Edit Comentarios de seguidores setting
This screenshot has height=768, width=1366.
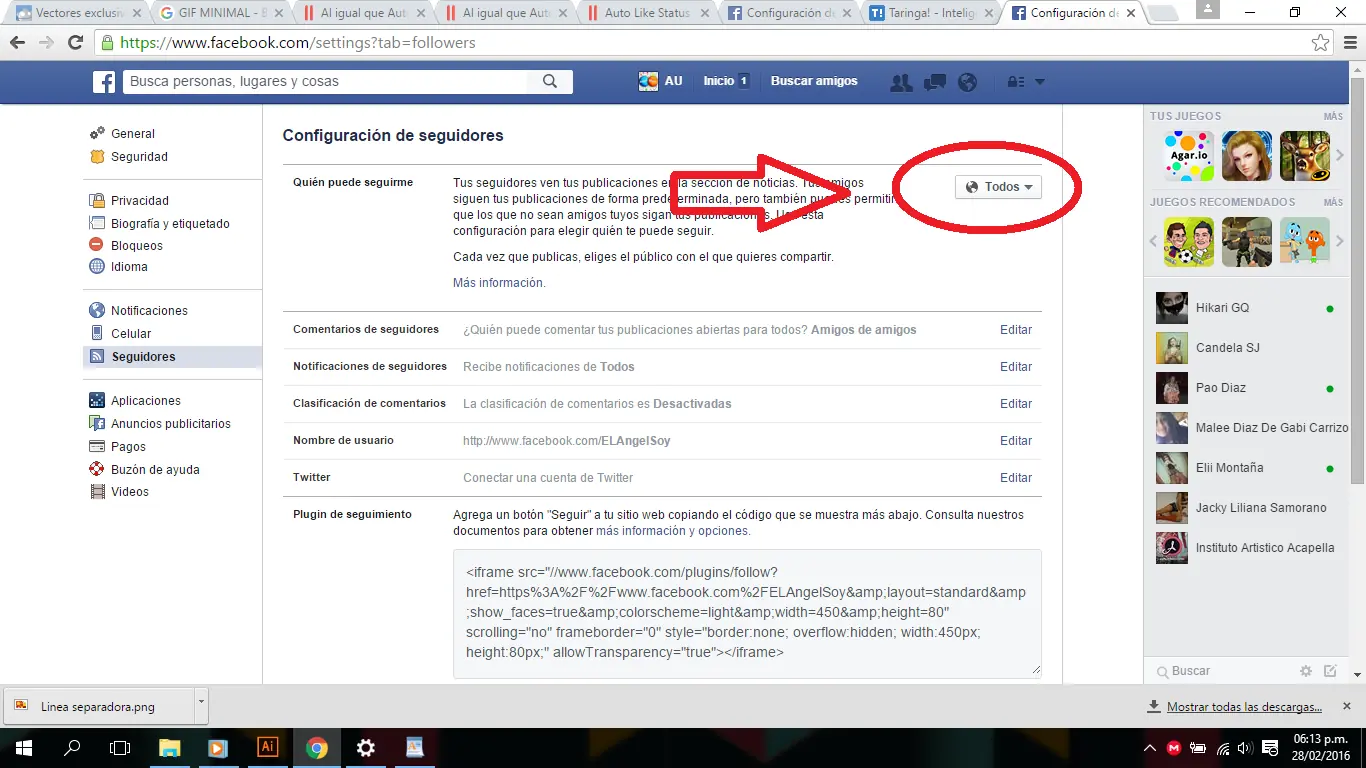1016,330
